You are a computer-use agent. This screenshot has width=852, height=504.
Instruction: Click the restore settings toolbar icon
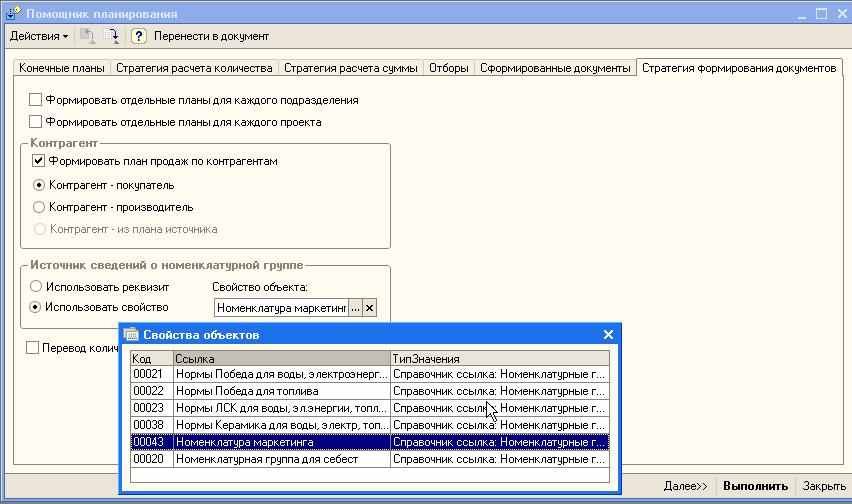pos(113,36)
